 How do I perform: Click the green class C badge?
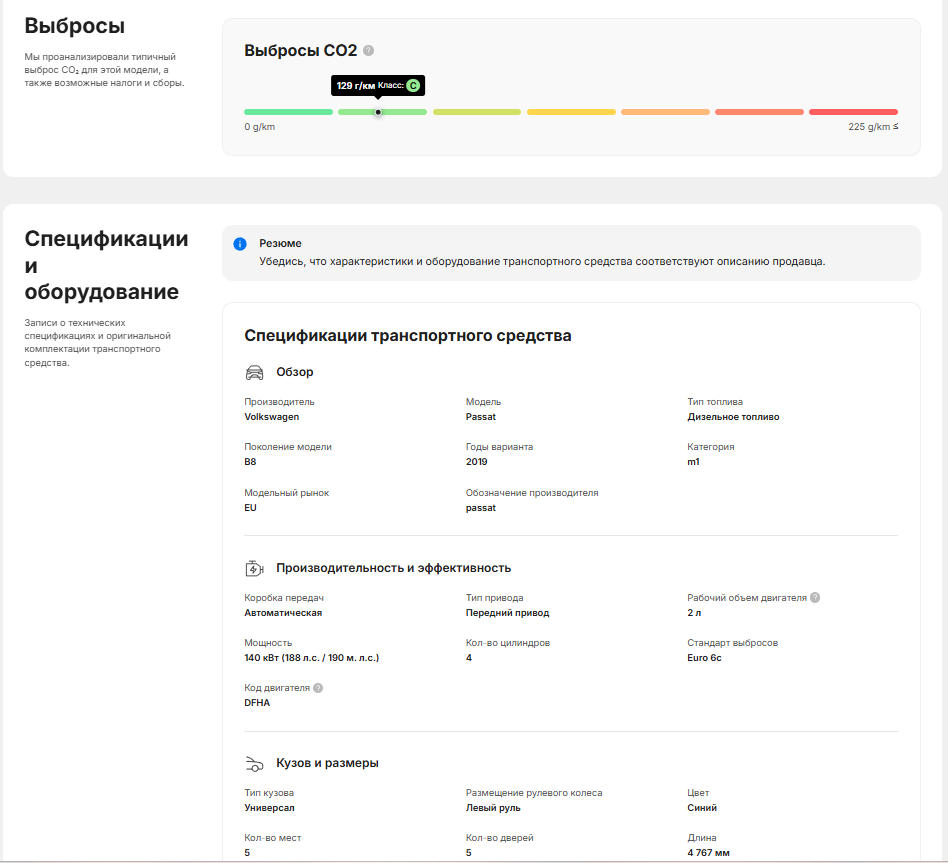[x=413, y=85]
